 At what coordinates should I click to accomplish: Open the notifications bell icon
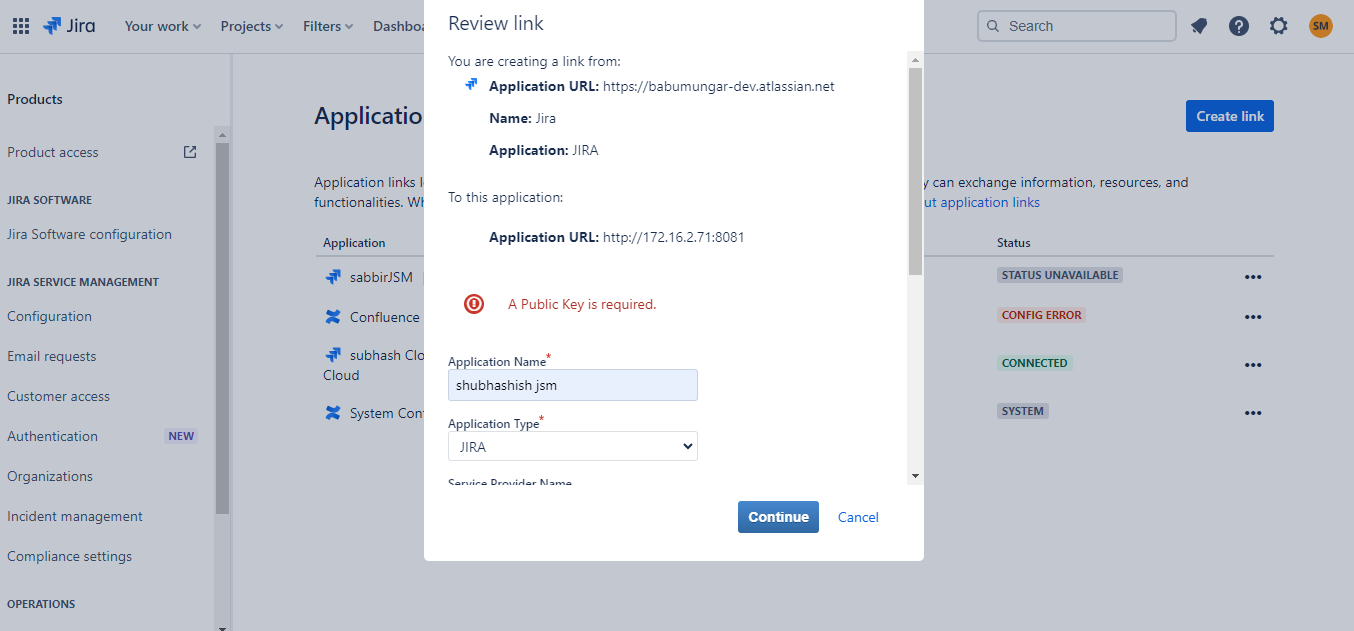click(1198, 25)
